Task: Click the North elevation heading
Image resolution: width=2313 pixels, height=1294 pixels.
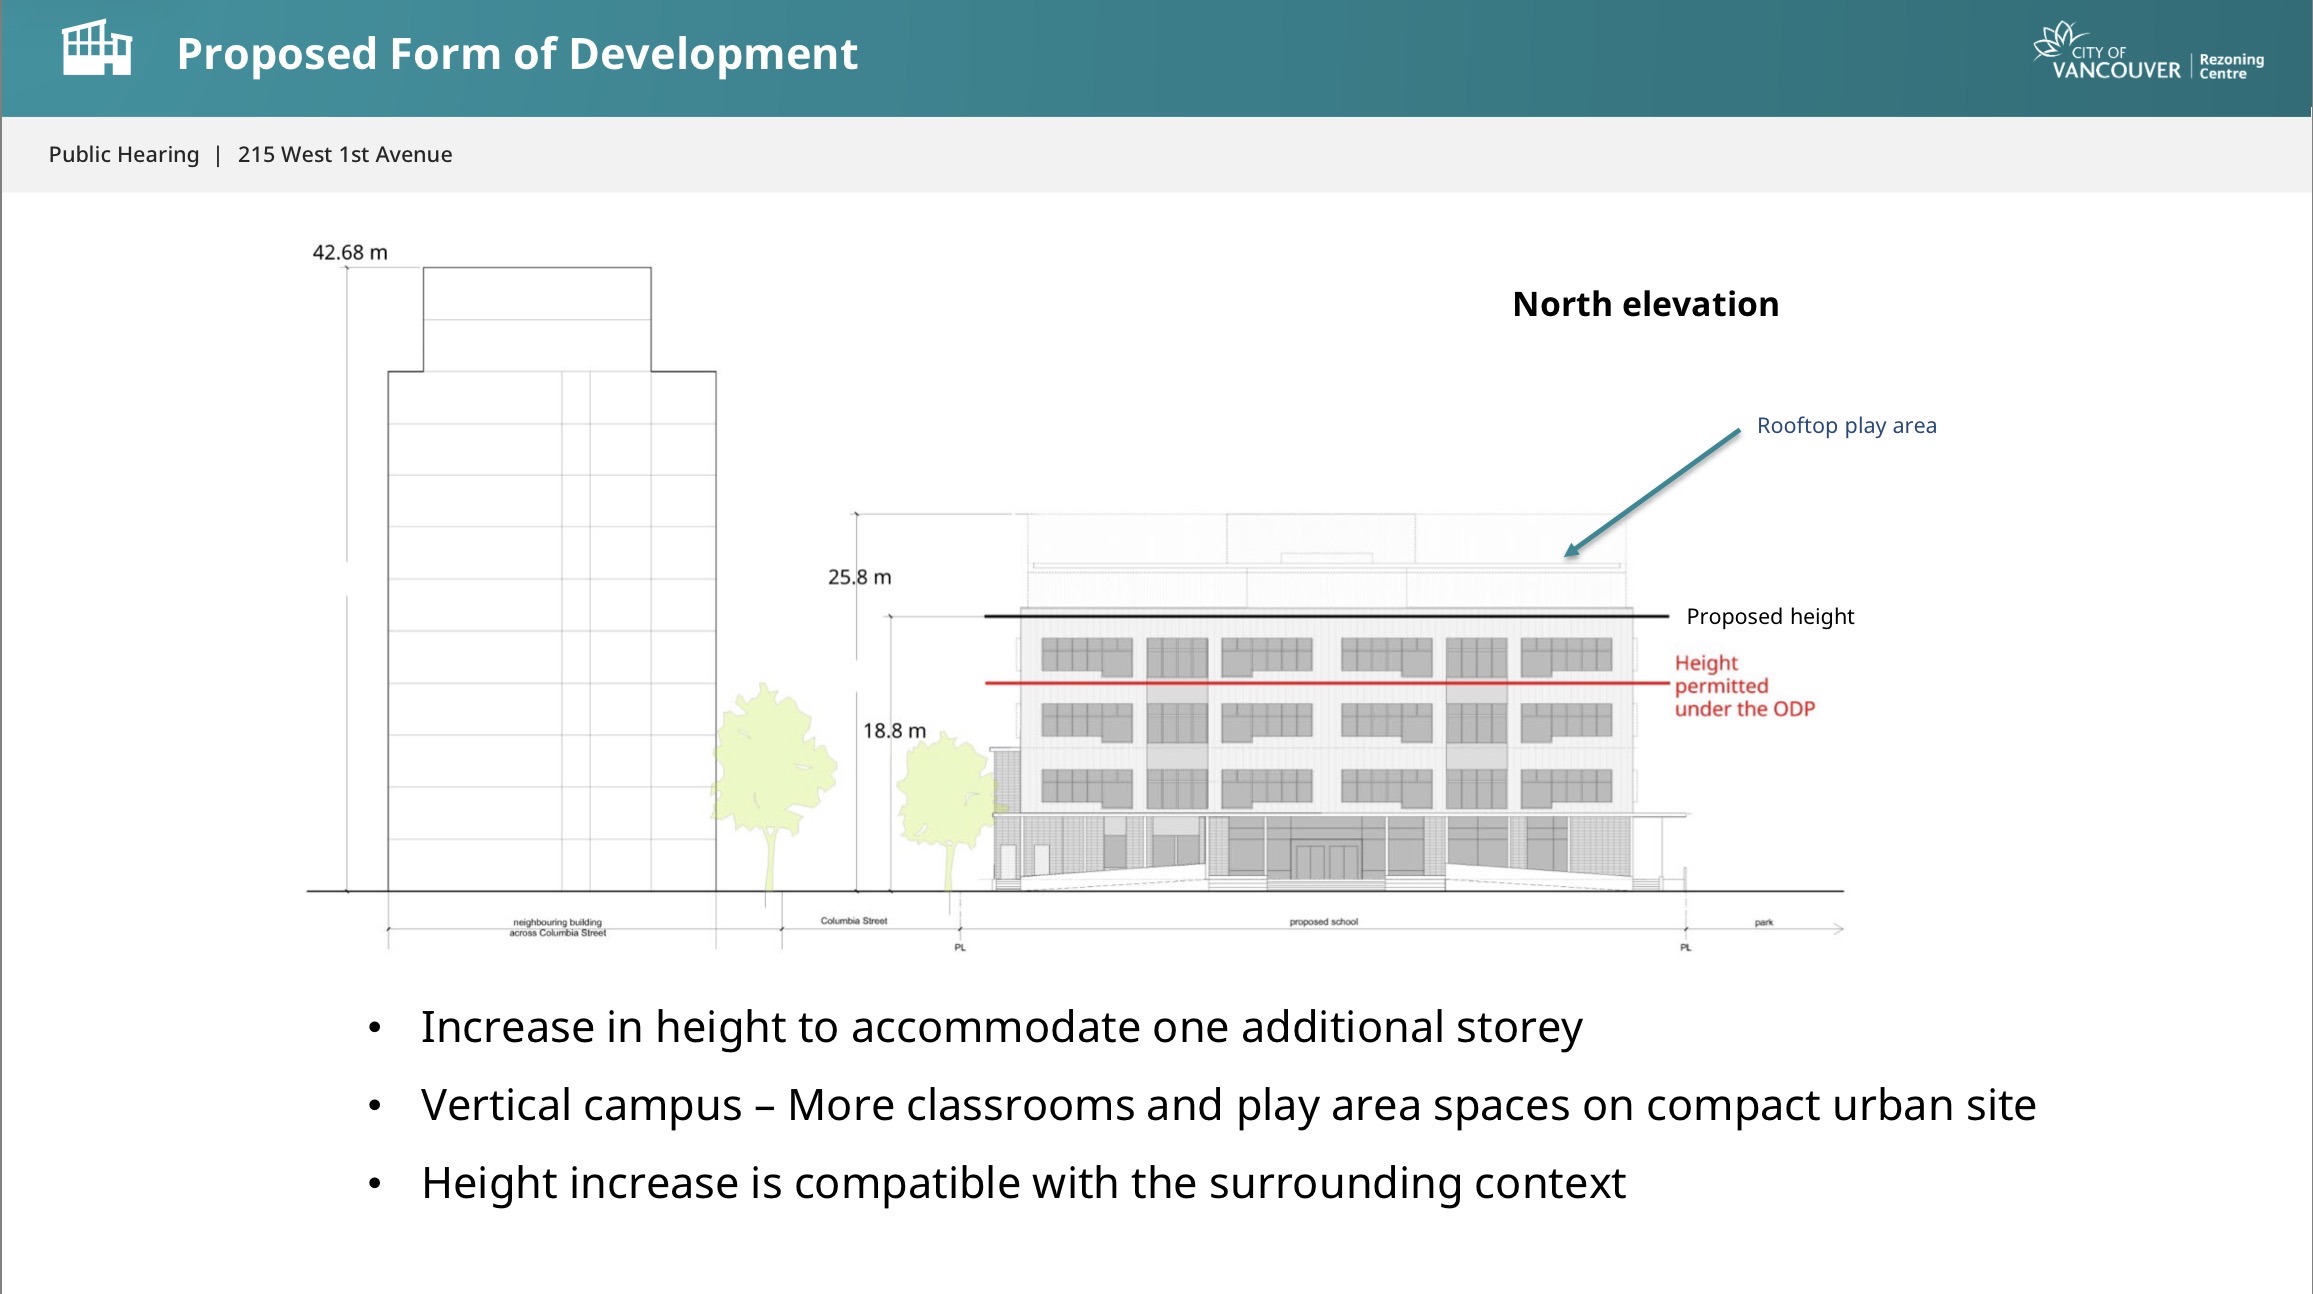Action: [x=1645, y=304]
